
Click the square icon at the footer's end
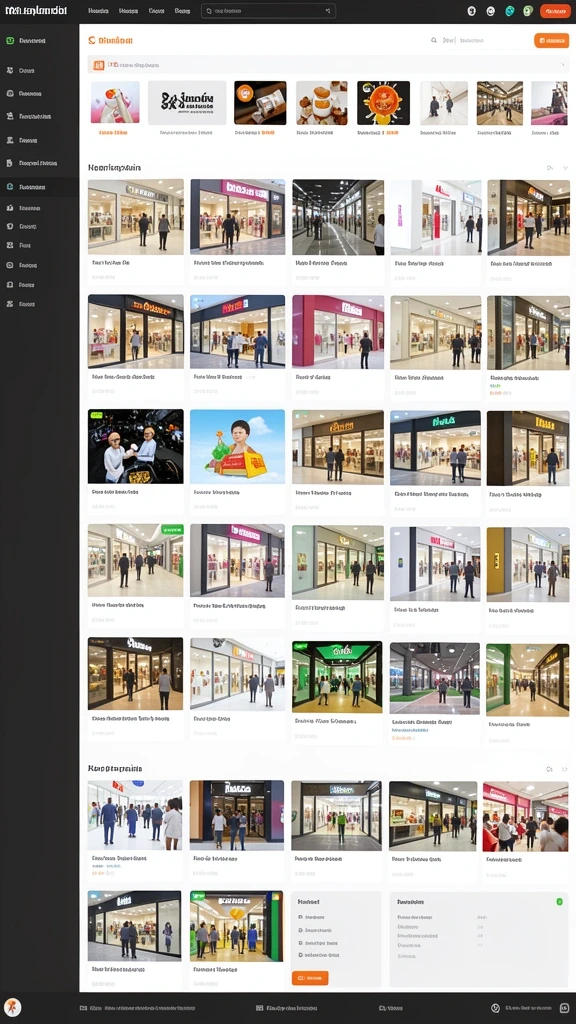[x=565, y=1008]
